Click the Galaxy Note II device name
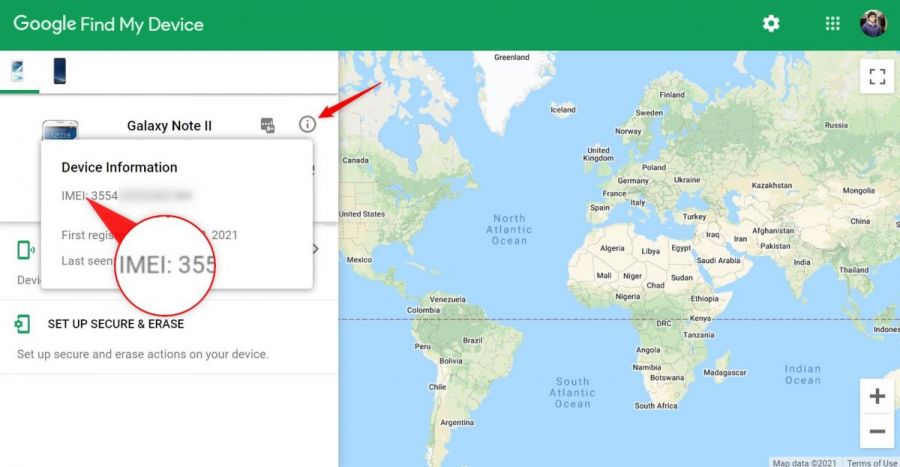The image size is (900, 467). pyautogui.click(x=169, y=126)
